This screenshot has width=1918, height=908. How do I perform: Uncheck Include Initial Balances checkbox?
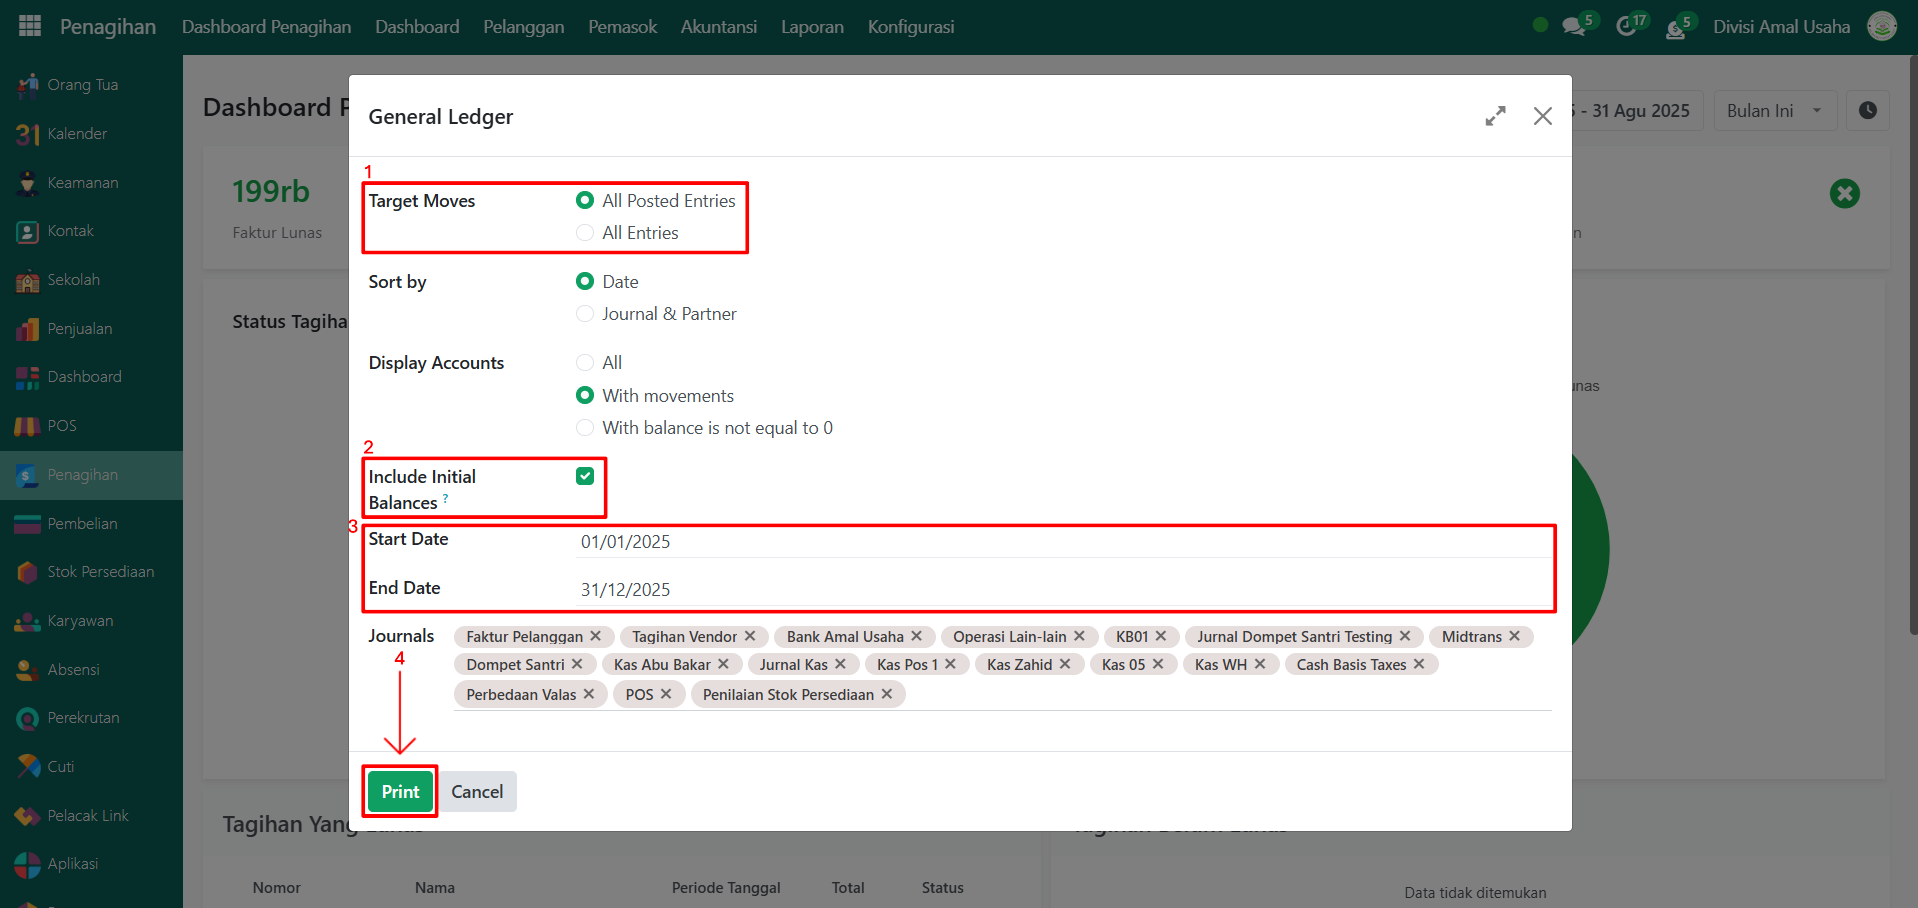tap(585, 476)
